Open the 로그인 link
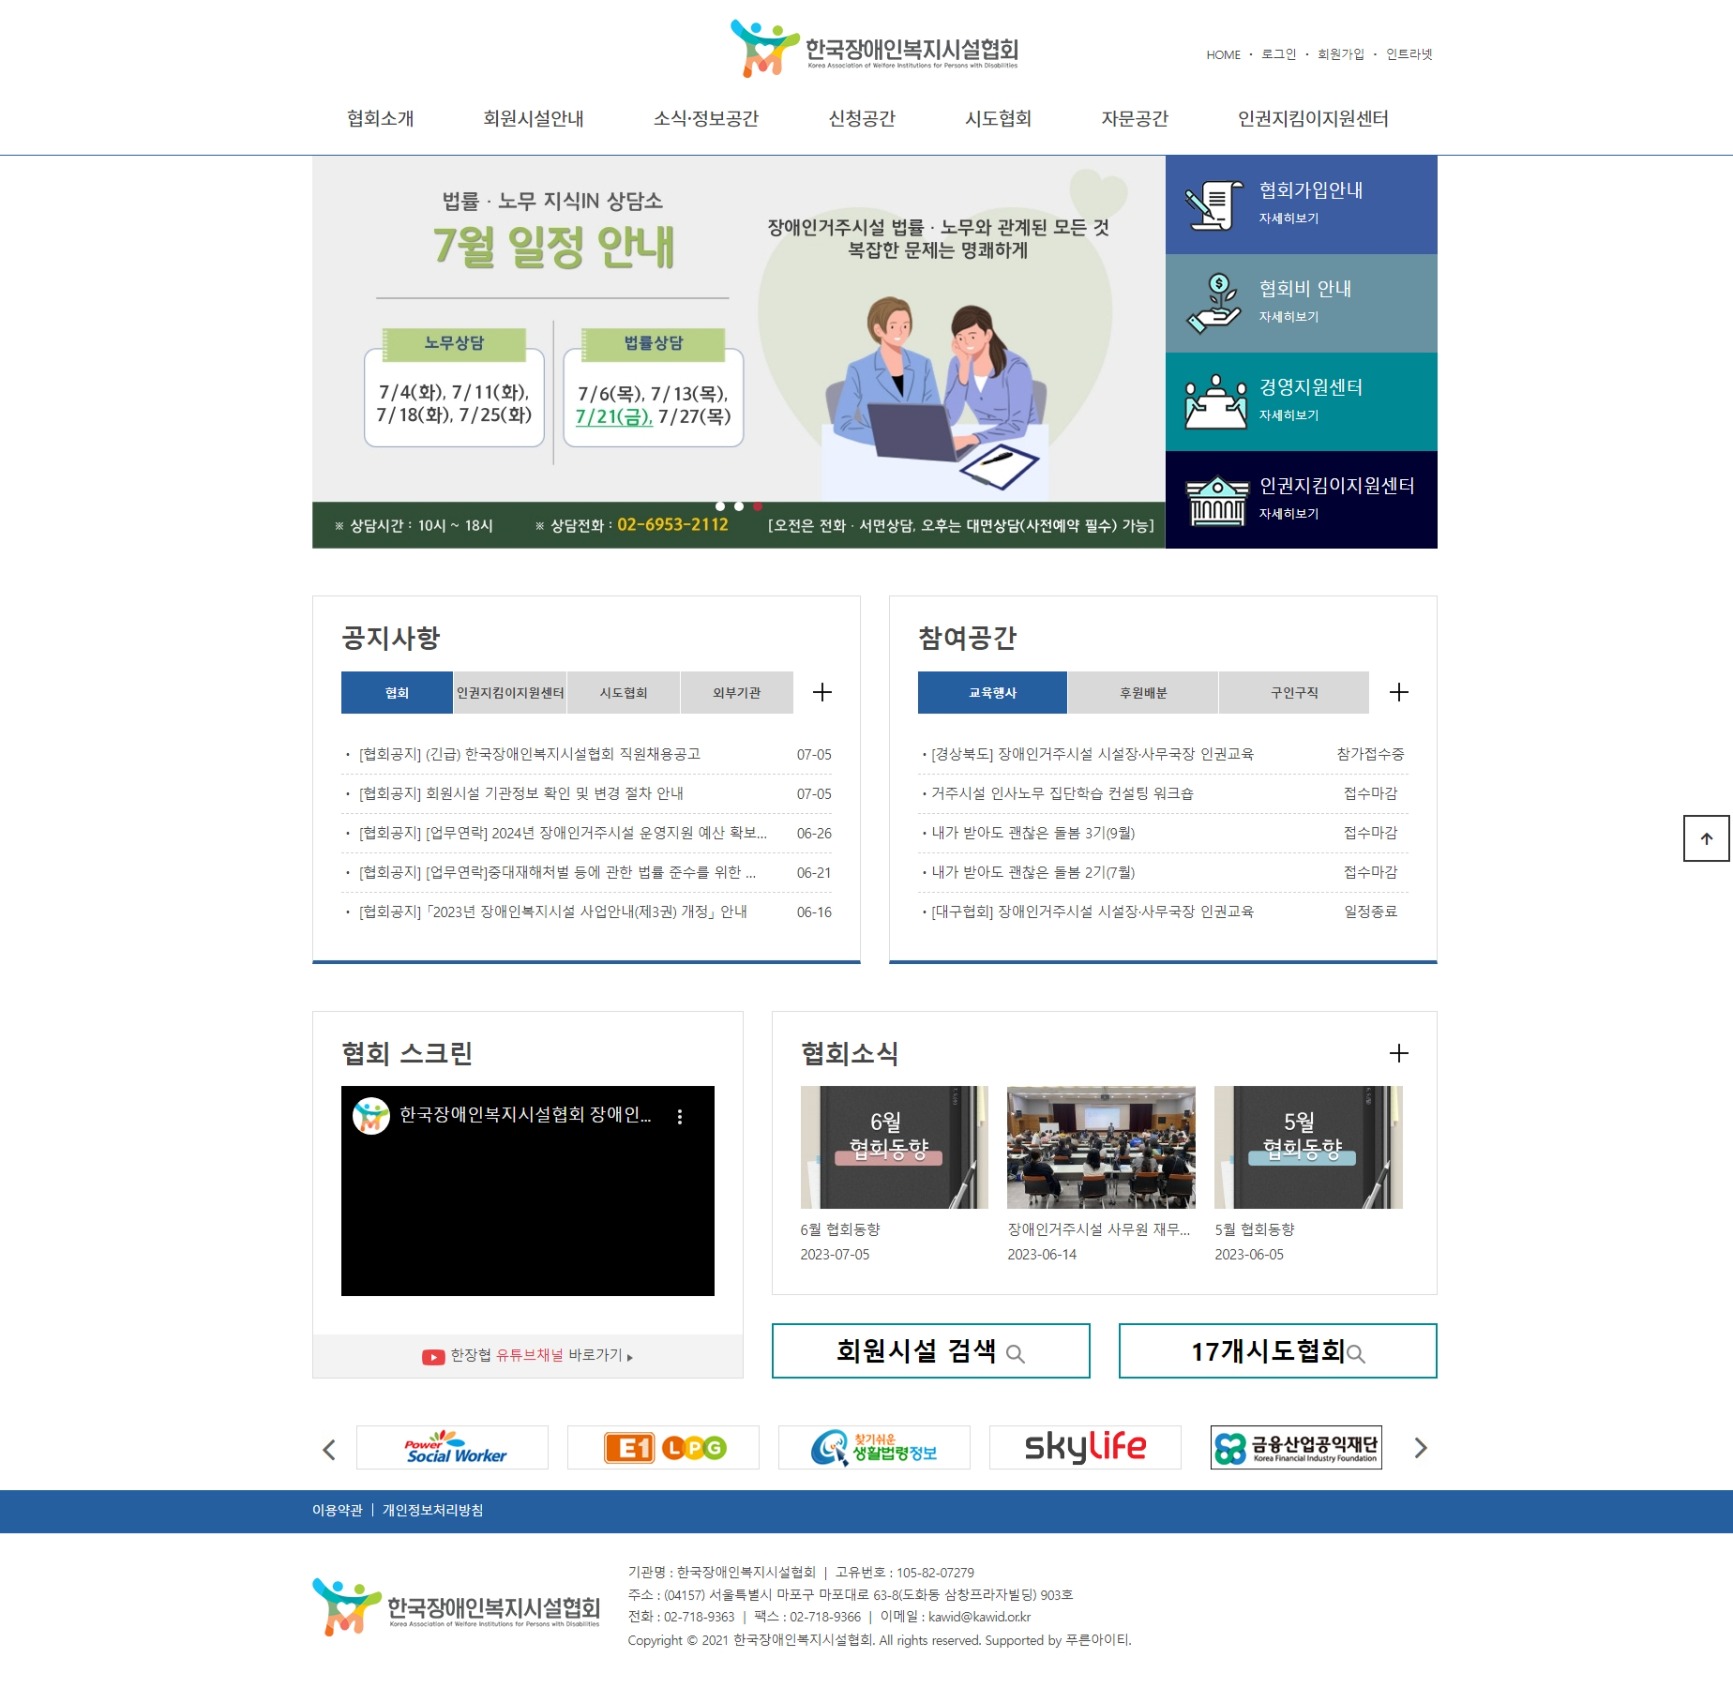 [1278, 54]
